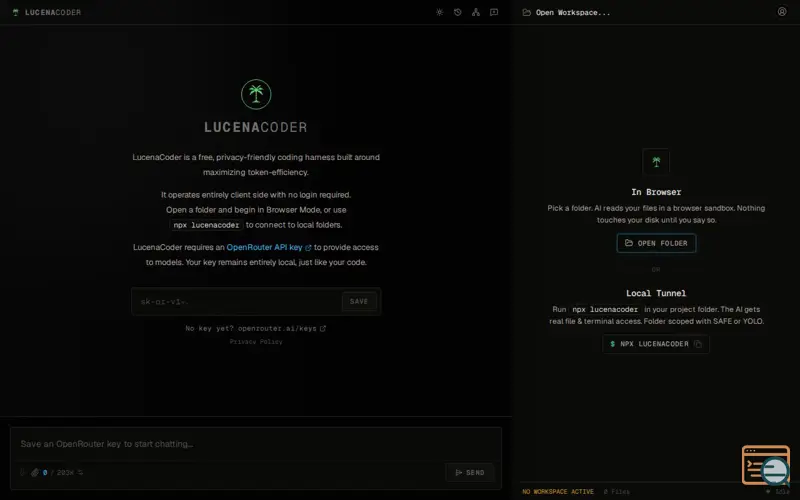Open the network tree diagram icon
Image resolution: width=800 pixels, height=500 pixels.
click(476, 12)
